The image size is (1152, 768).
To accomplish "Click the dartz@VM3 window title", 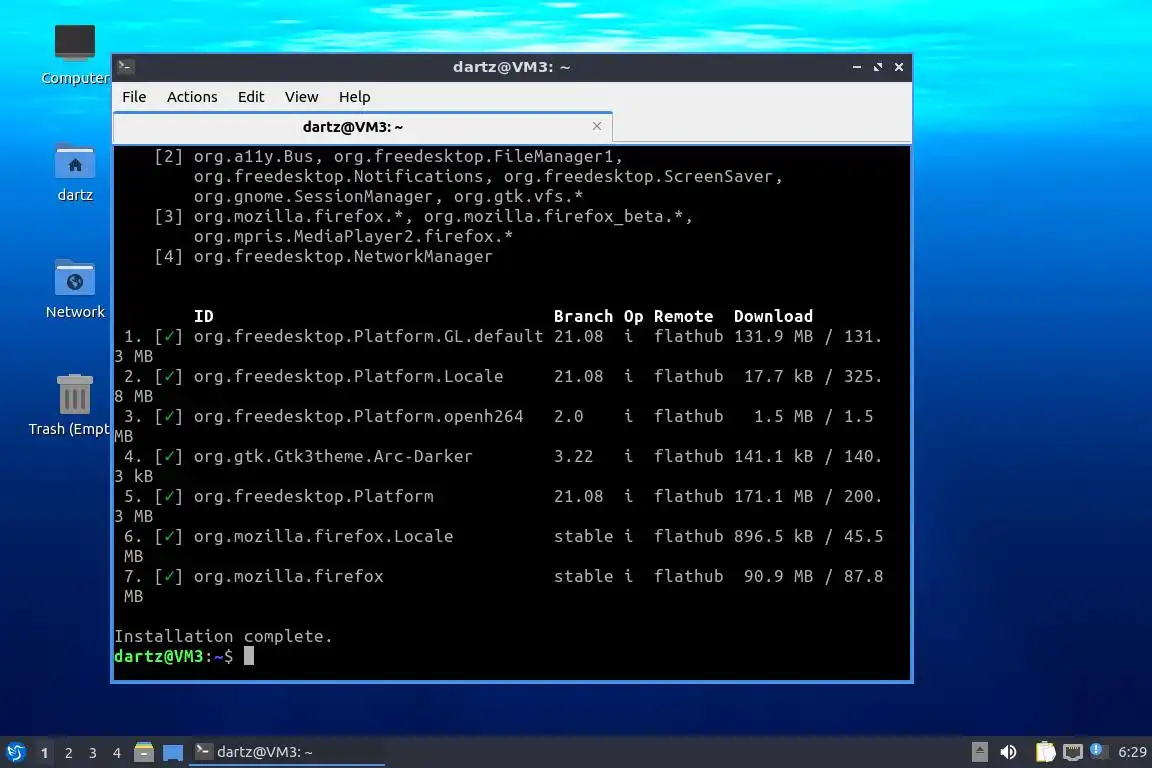I will click(x=511, y=67).
